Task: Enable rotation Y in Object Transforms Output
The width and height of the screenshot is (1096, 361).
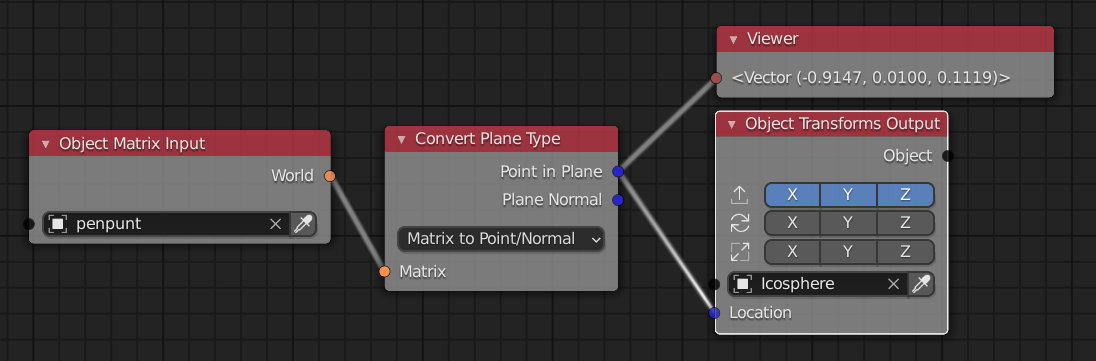Action: tap(848, 223)
